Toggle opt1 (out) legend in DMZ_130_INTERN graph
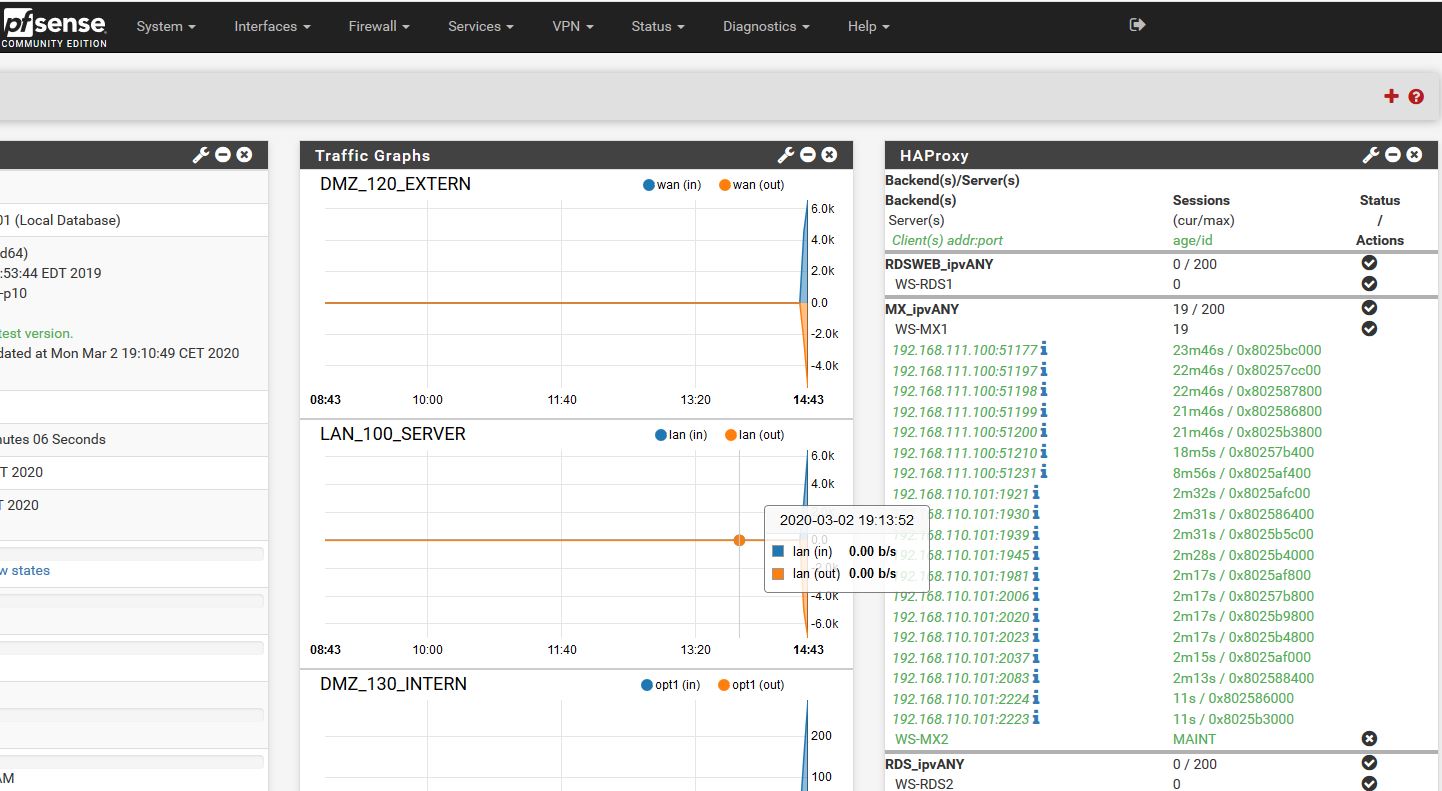 pyautogui.click(x=751, y=685)
